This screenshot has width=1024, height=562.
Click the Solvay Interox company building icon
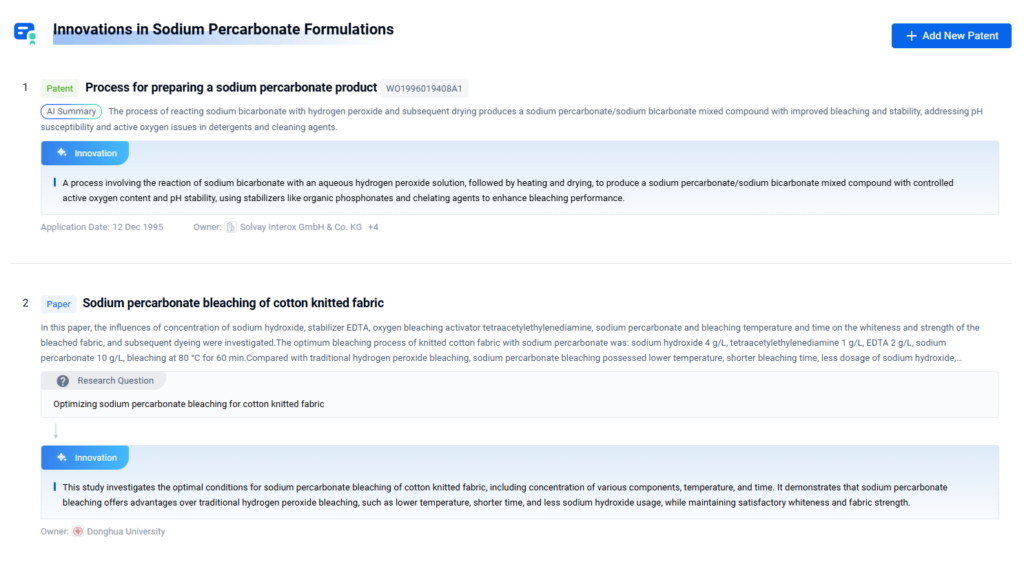[x=231, y=227]
